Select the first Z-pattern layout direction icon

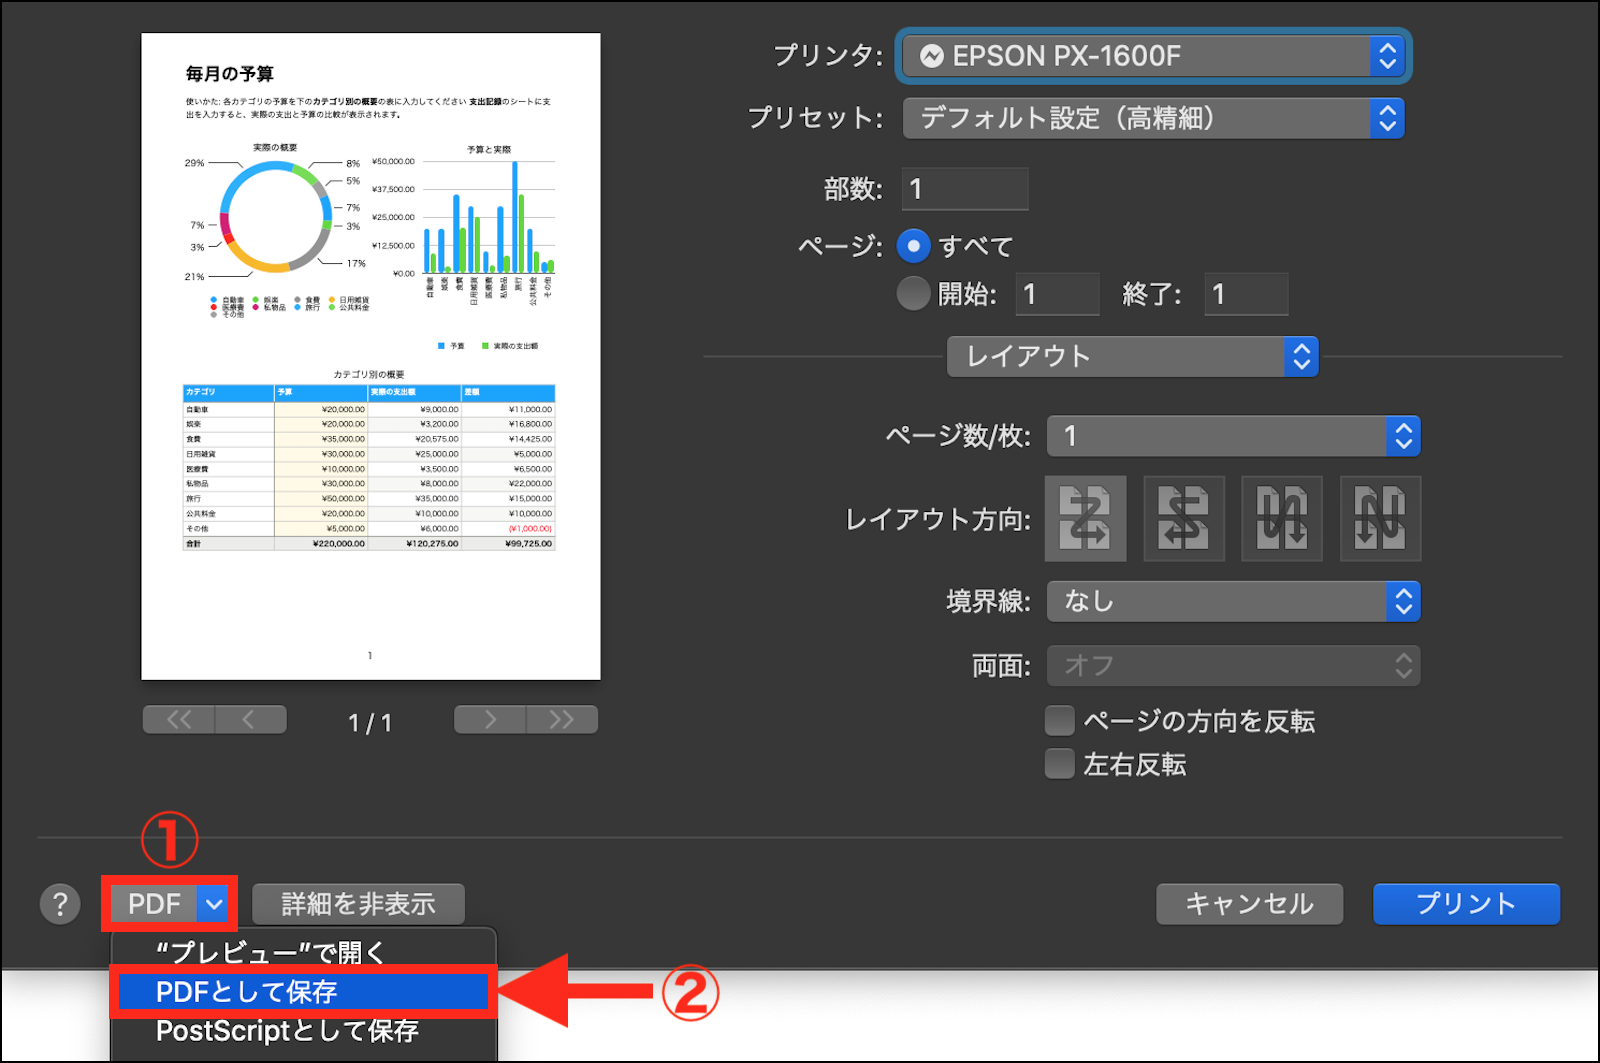(x=1085, y=518)
